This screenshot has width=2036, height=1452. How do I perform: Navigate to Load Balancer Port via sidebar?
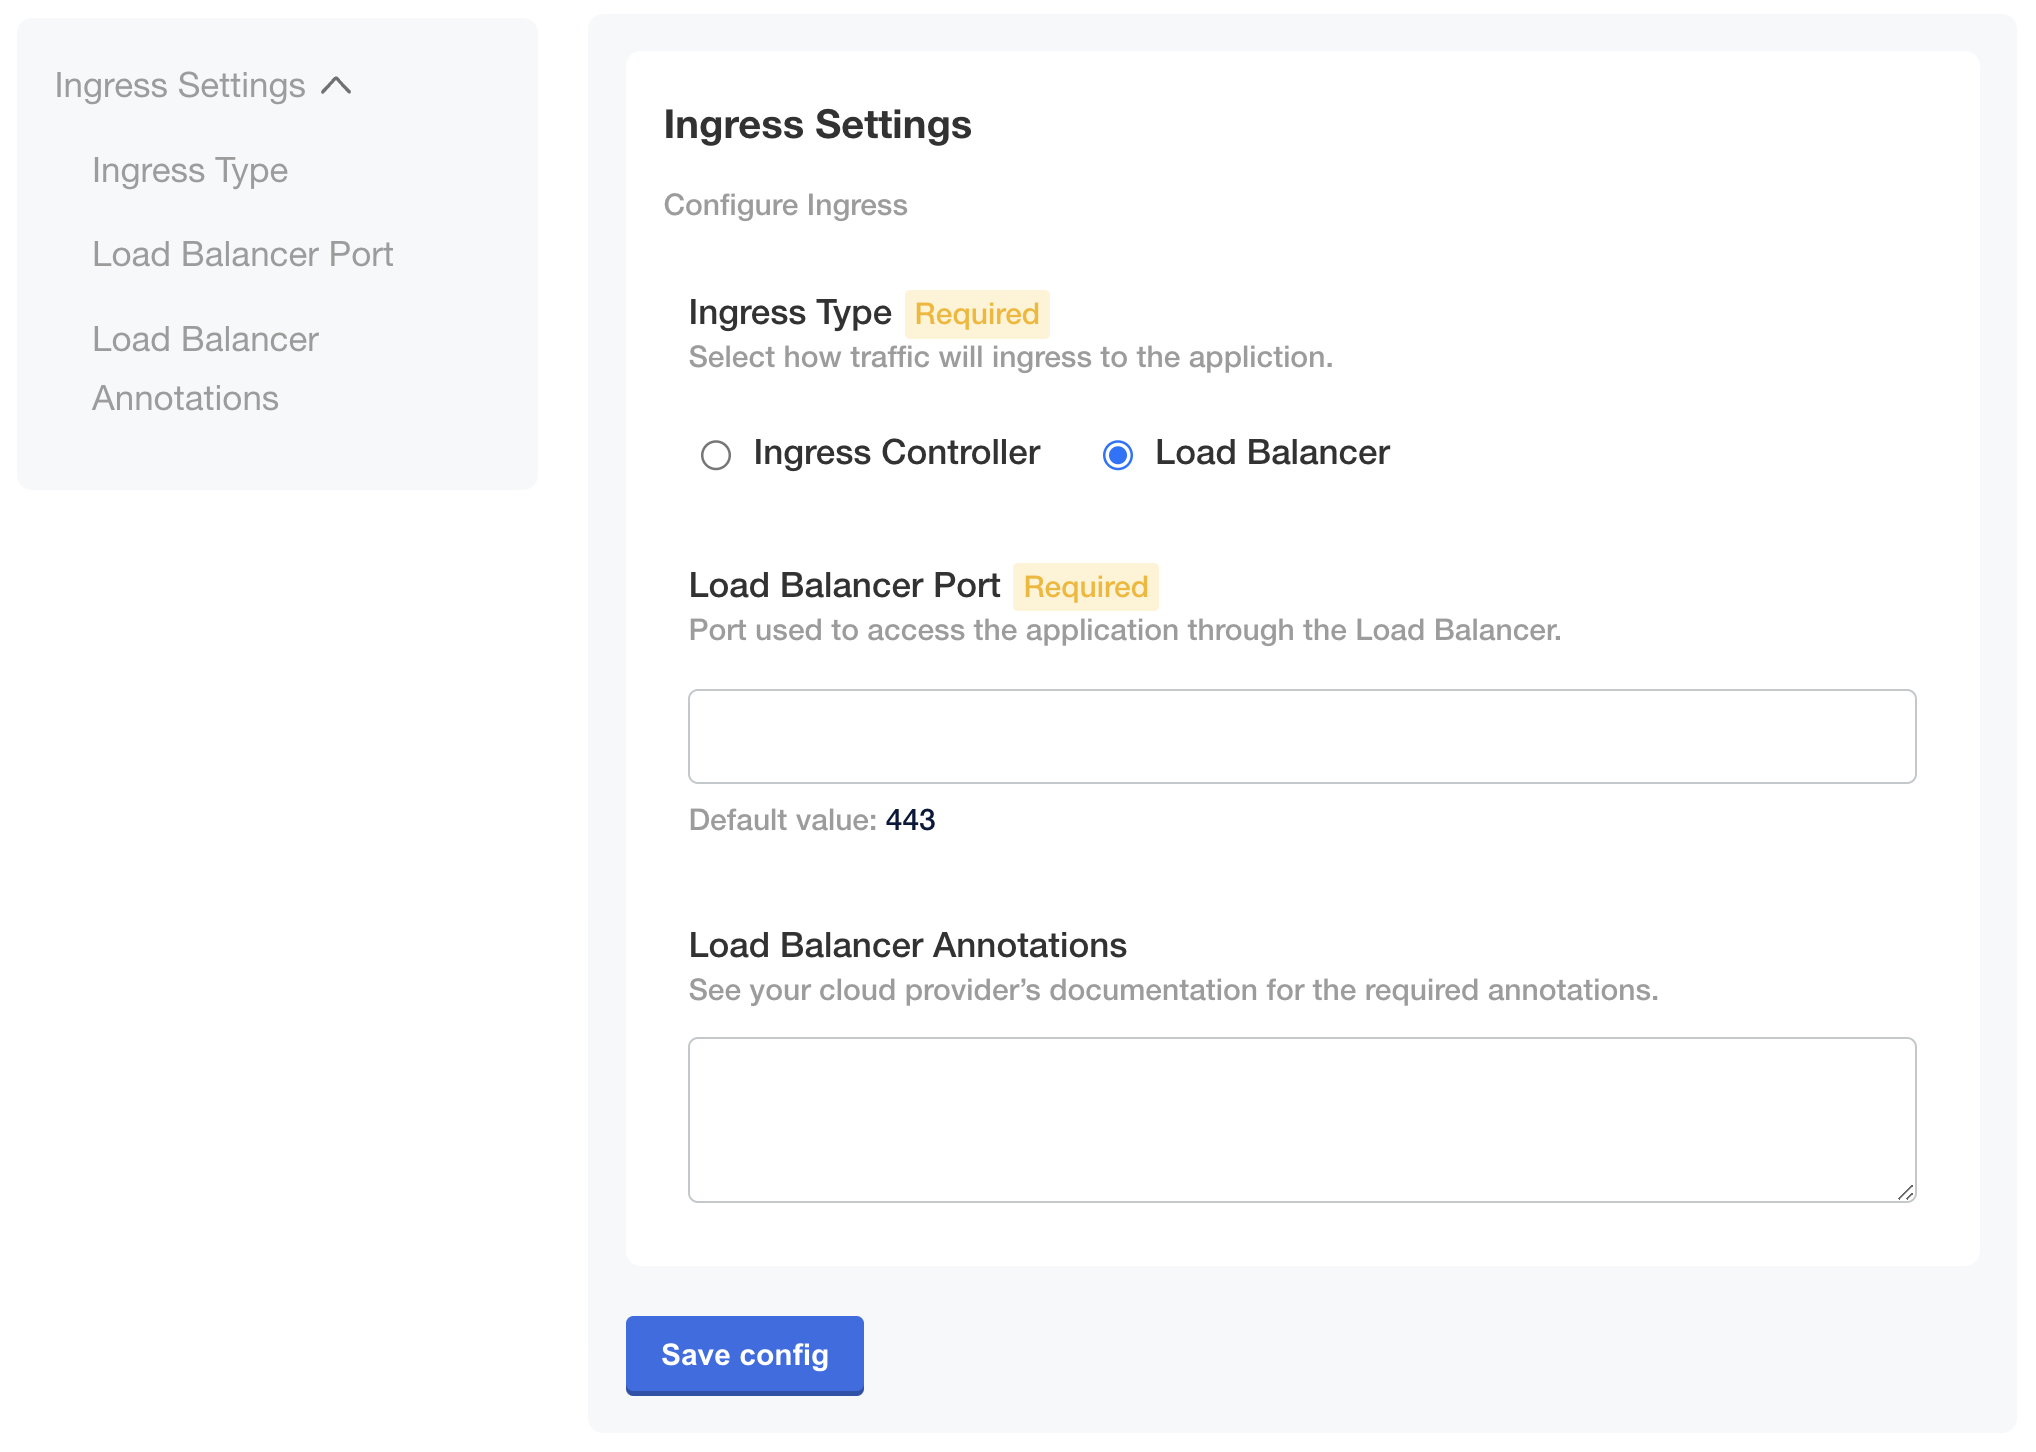click(243, 254)
